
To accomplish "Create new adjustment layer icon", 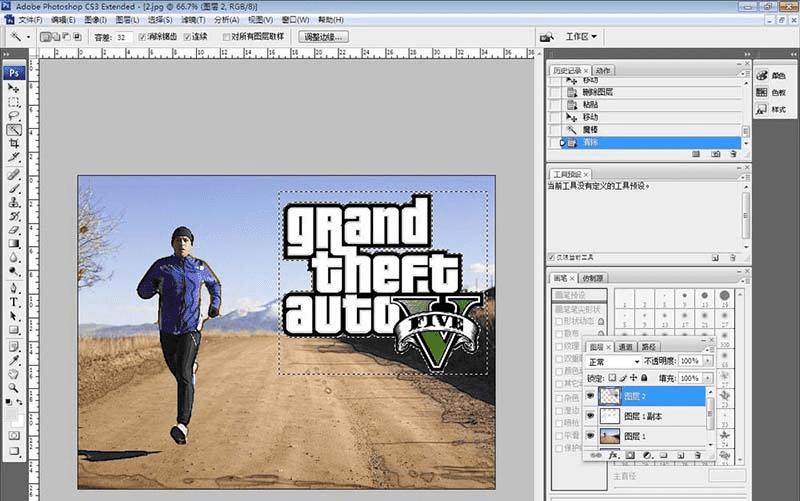I will [647, 455].
